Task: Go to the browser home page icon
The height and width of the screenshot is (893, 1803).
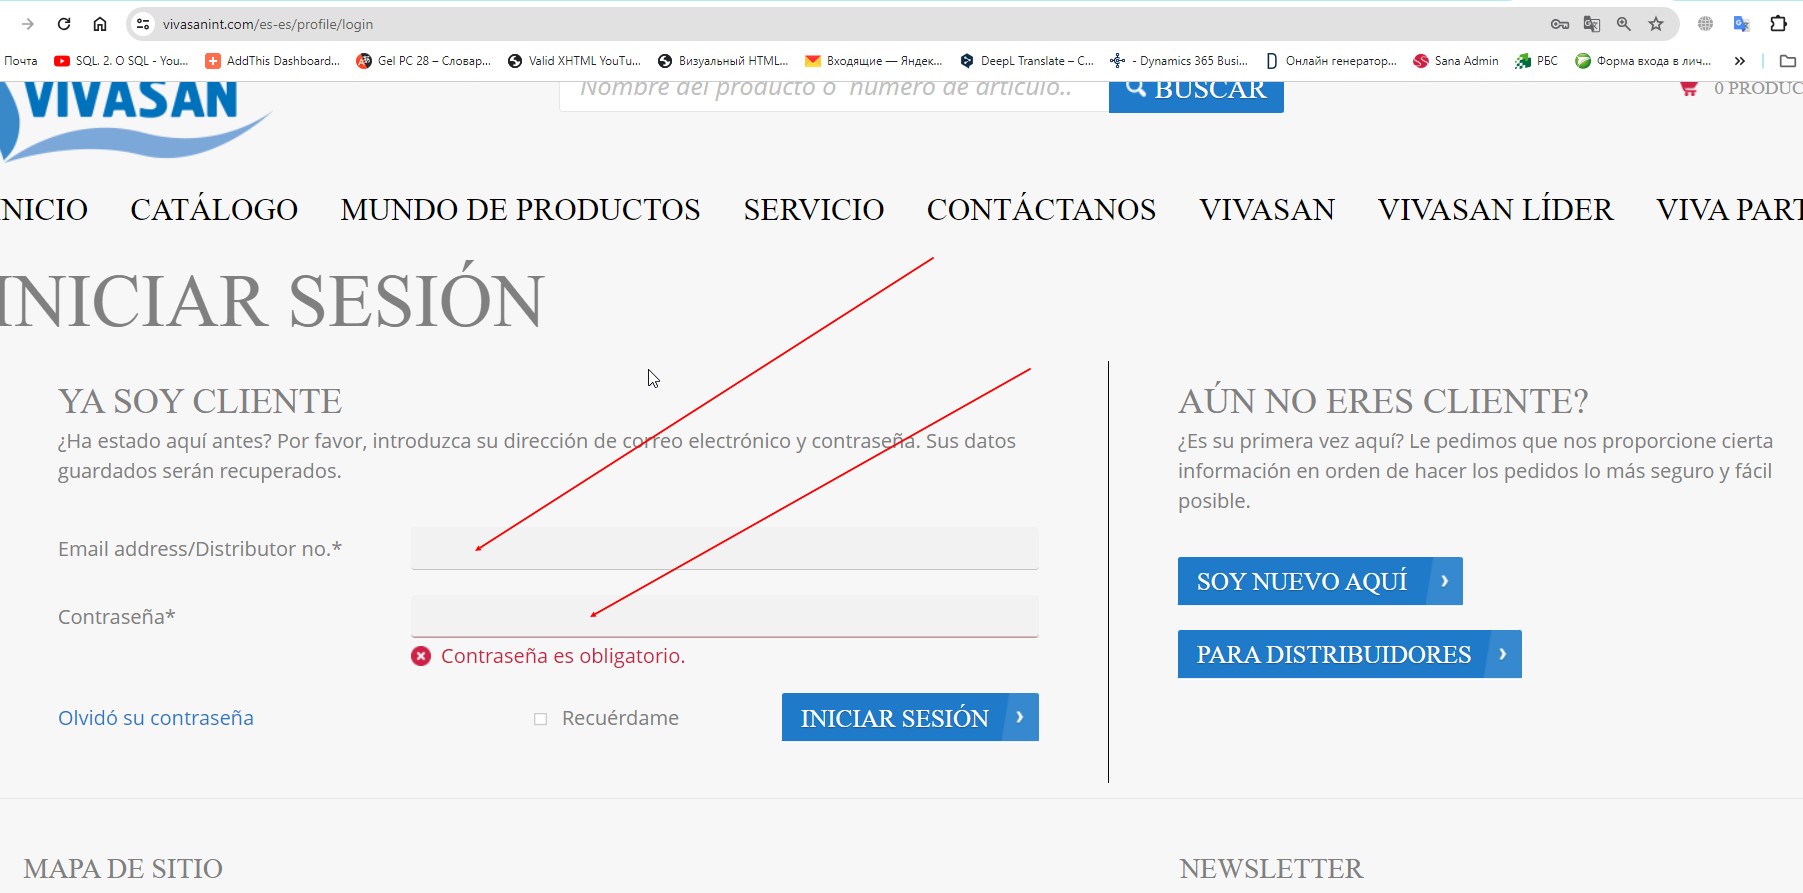Action: tap(100, 24)
